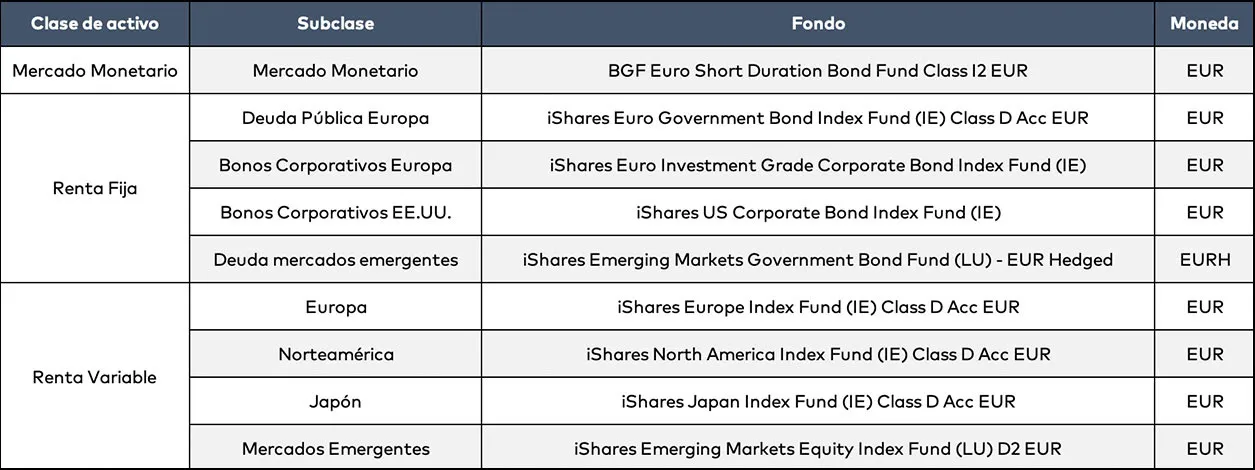Click the 'Deuda Pública Europa' subclass cell

[335, 118]
